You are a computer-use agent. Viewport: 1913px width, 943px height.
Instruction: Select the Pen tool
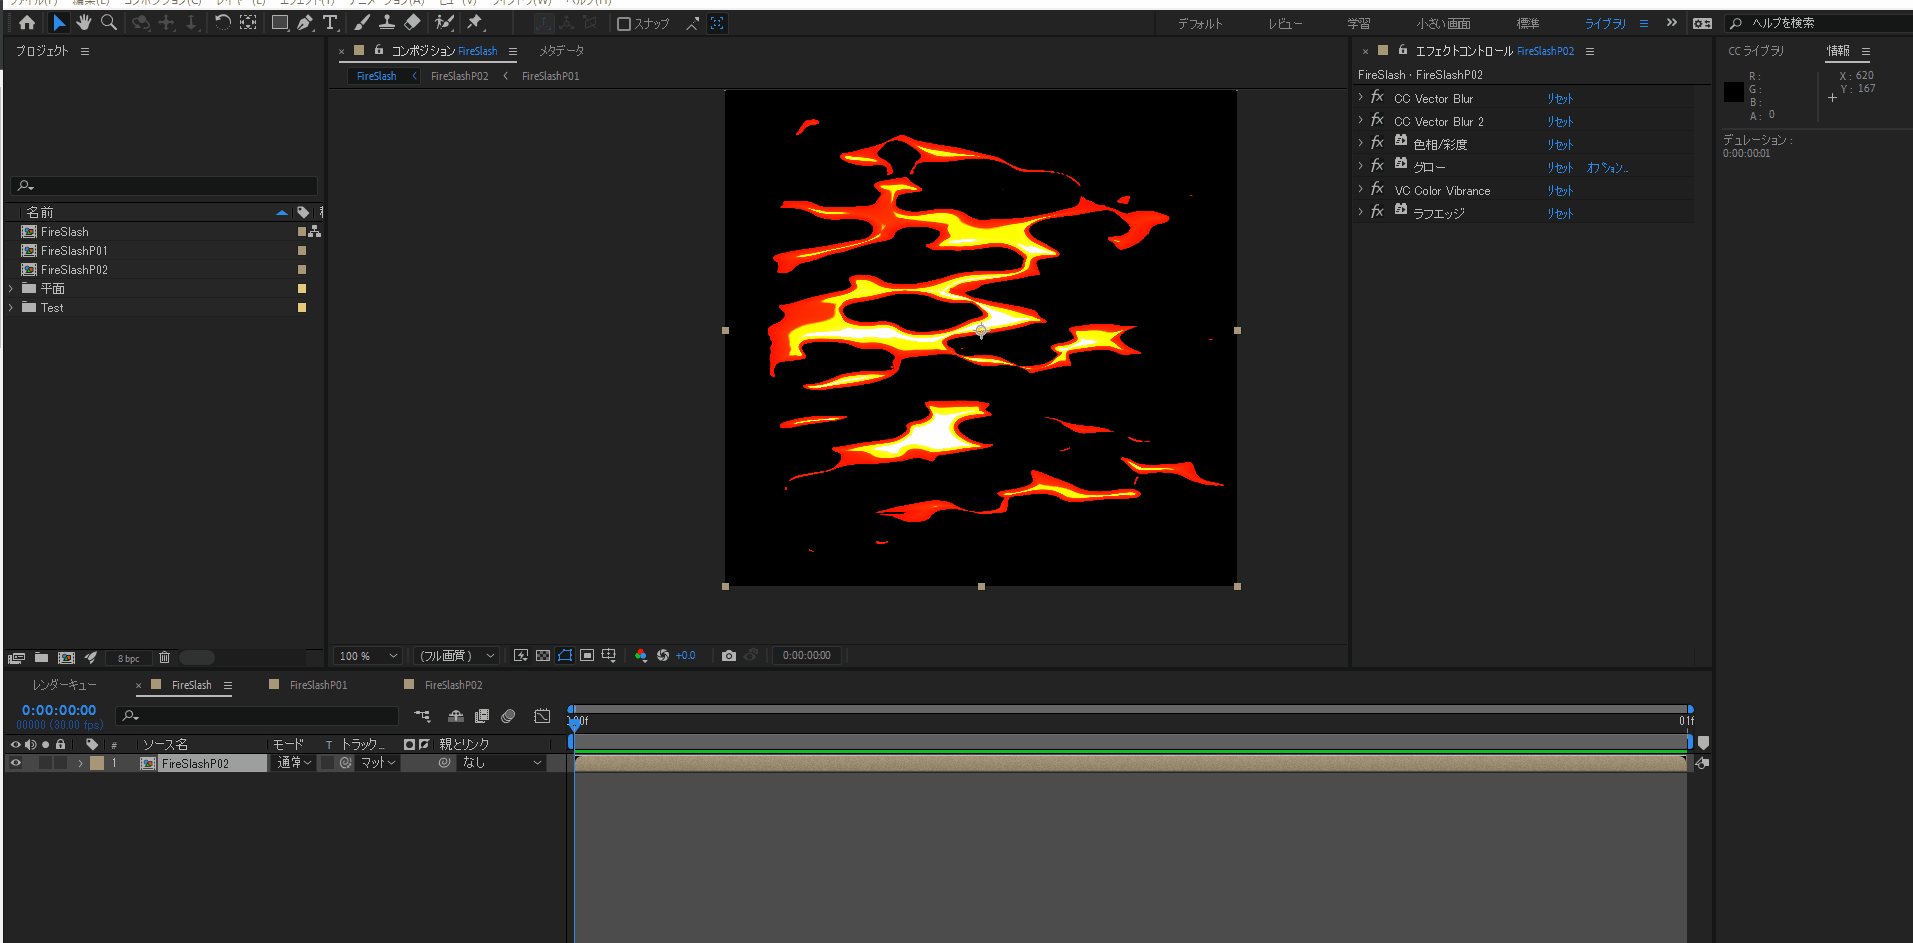click(x=305, y=23)
